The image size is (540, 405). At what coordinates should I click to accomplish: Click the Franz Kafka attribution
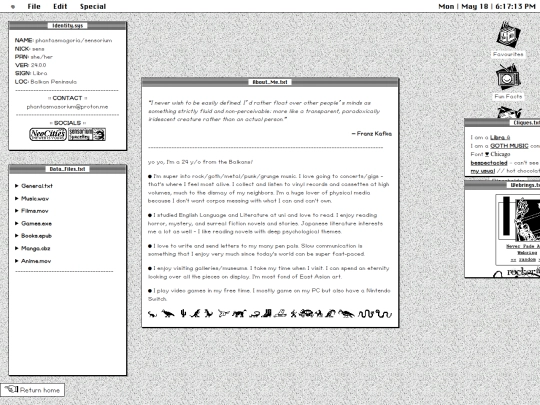point(372,134)
